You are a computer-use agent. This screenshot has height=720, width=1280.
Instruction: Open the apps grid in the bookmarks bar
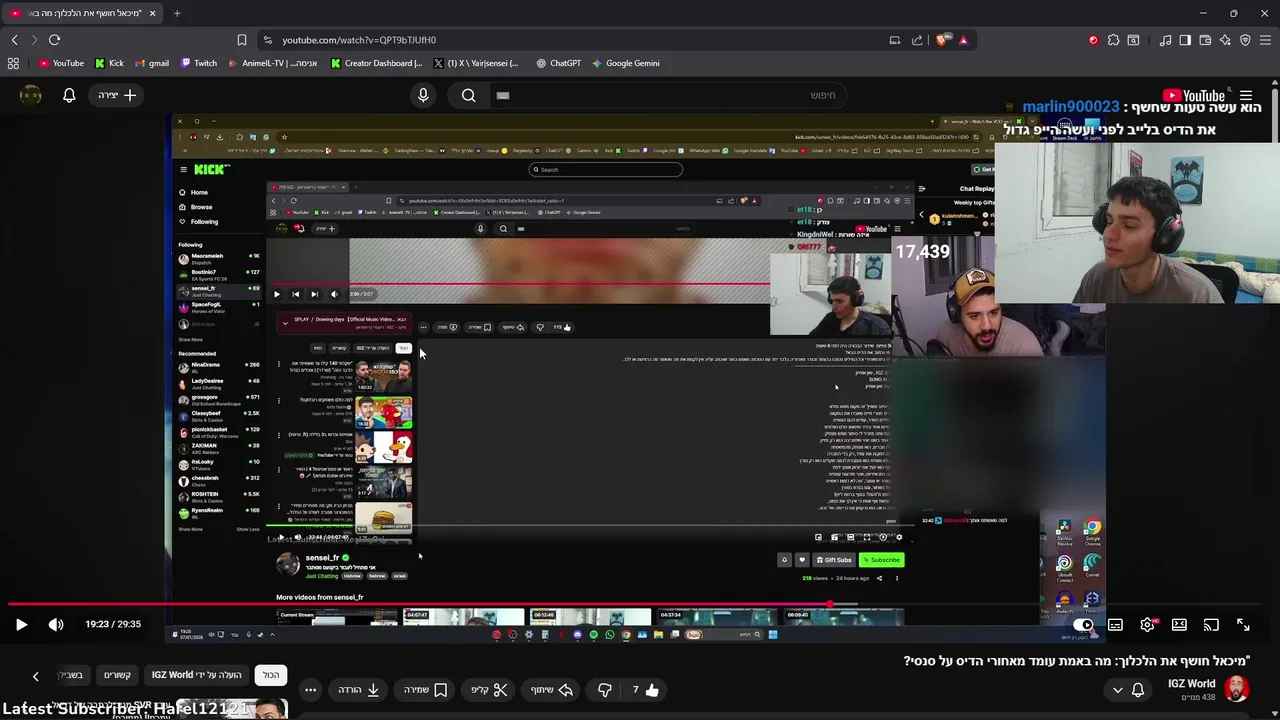pos(13,63)
